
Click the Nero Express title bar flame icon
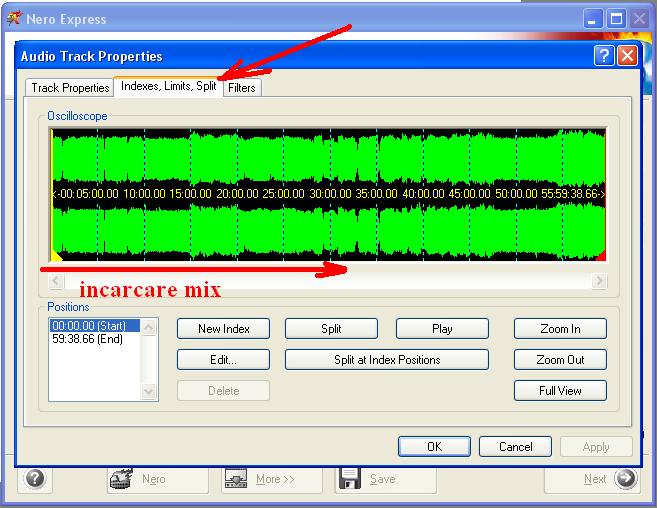[14, 18]
